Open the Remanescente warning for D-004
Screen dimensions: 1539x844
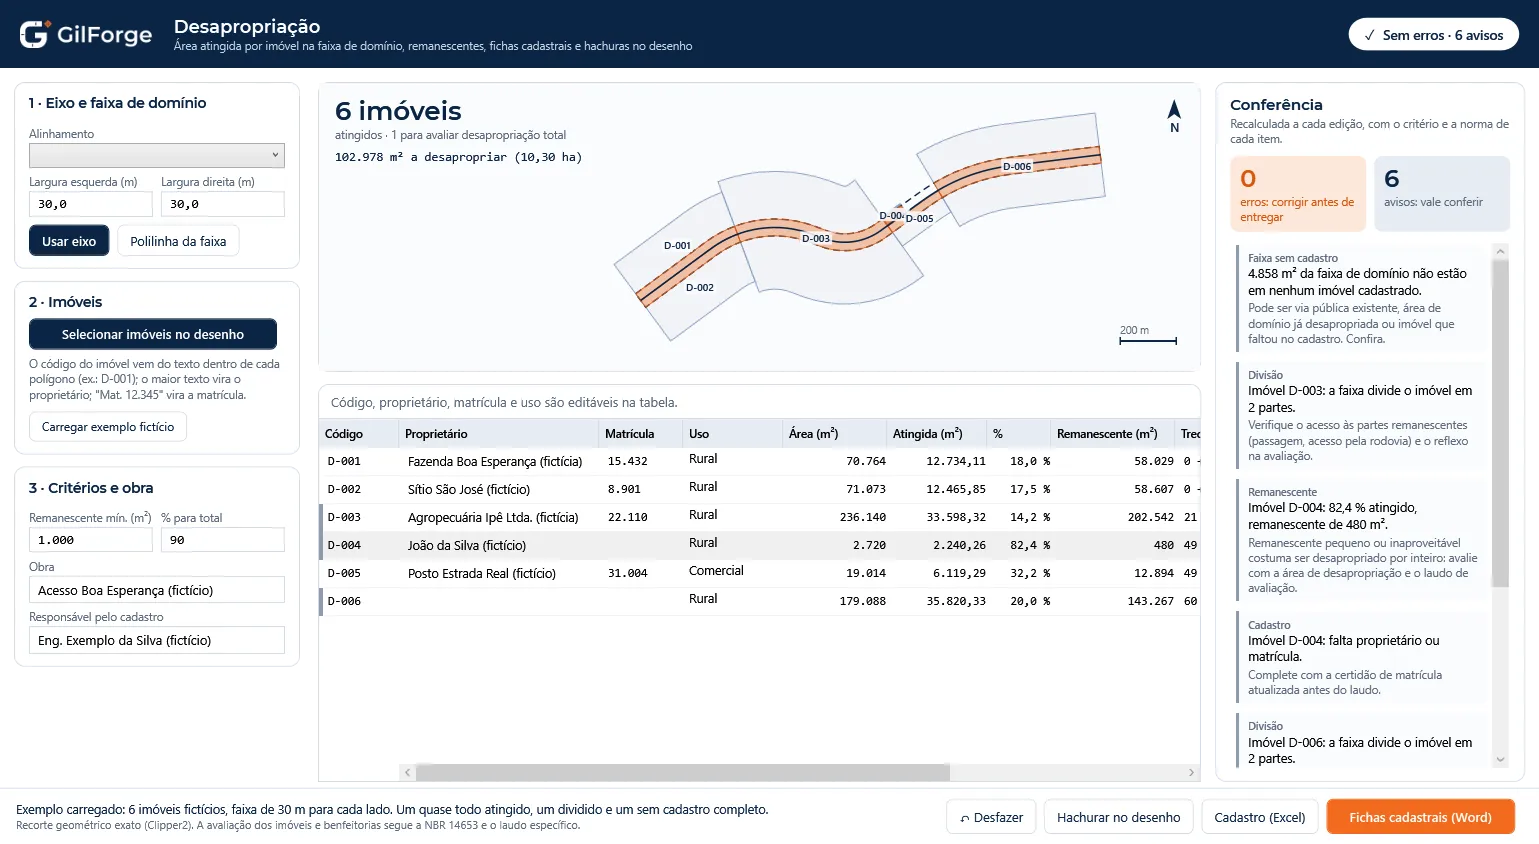point(1360,540)
